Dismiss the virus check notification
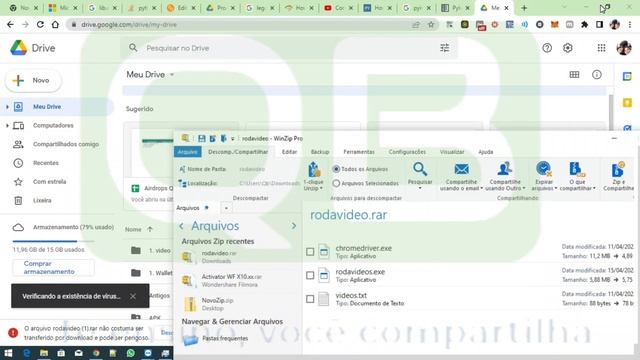This screenshot has width=640, height=360. 133,296
